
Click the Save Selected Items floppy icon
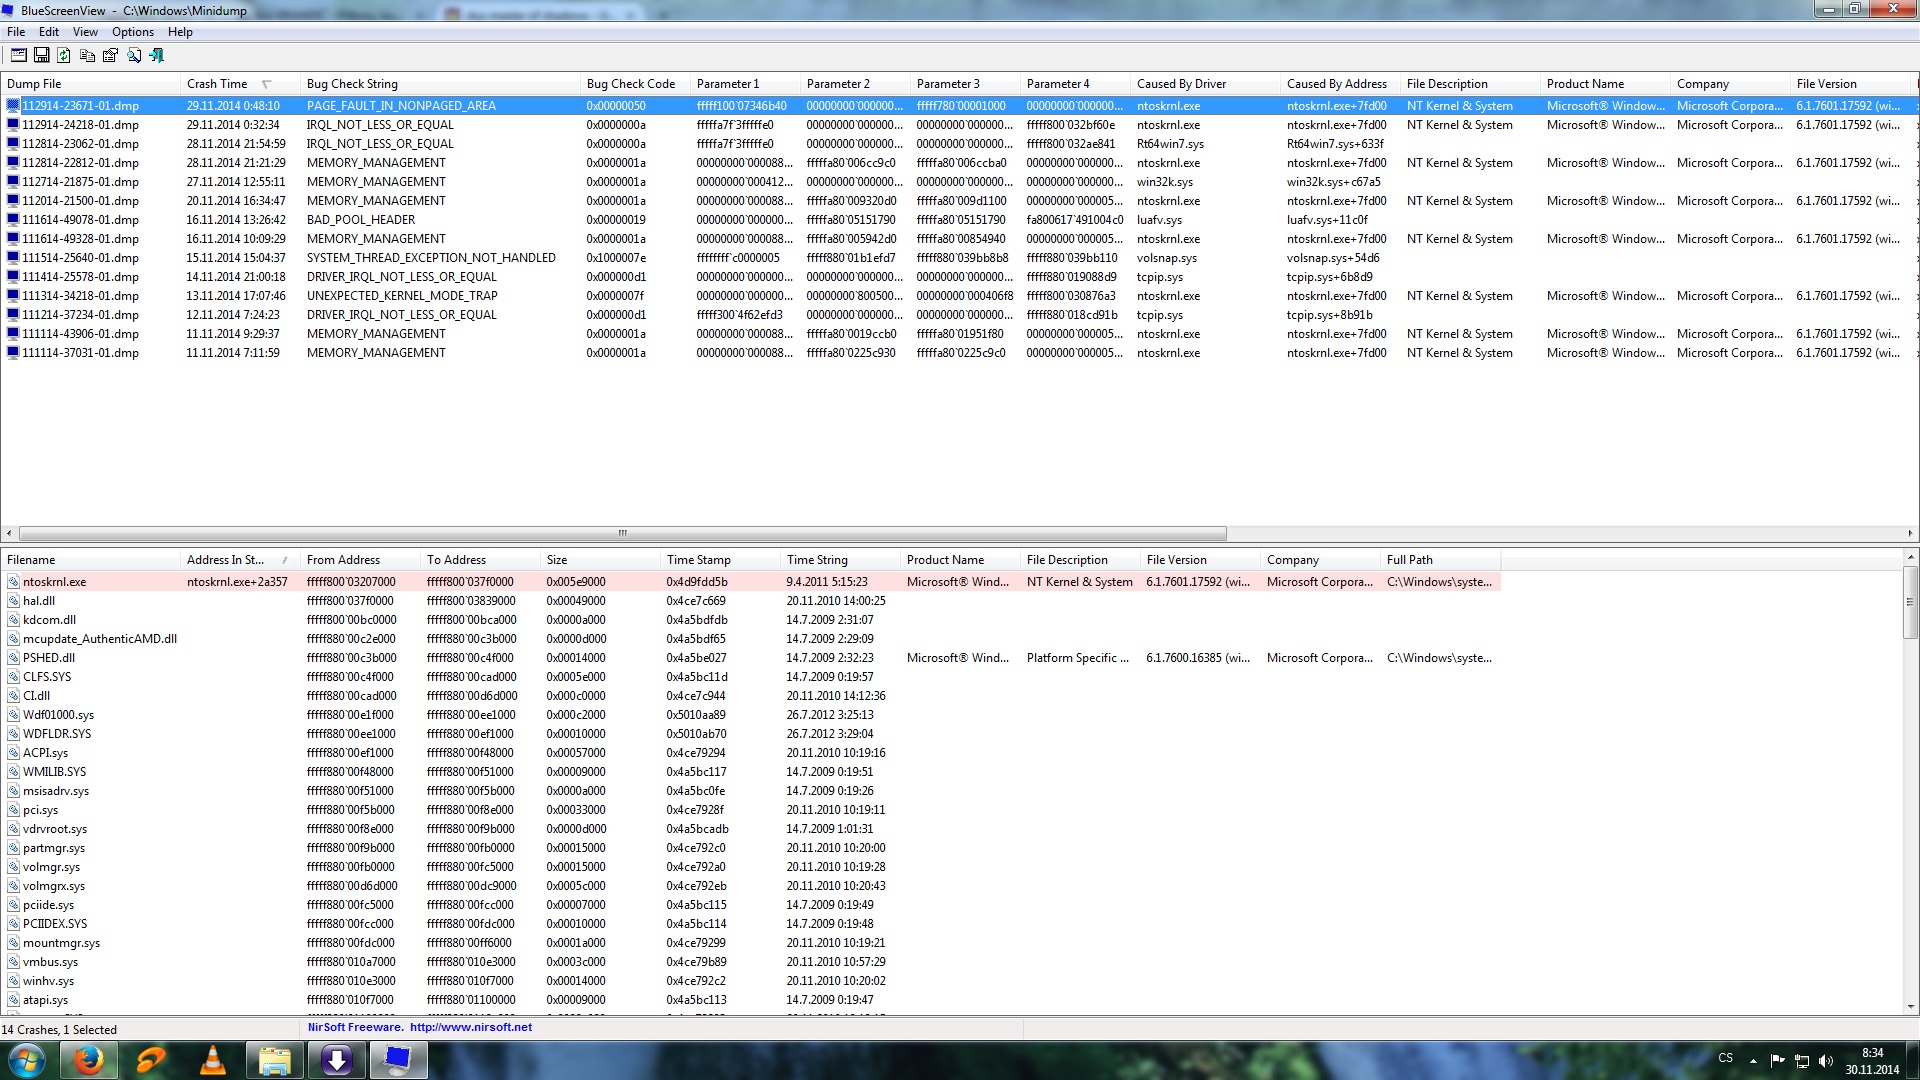coord(41,55)
